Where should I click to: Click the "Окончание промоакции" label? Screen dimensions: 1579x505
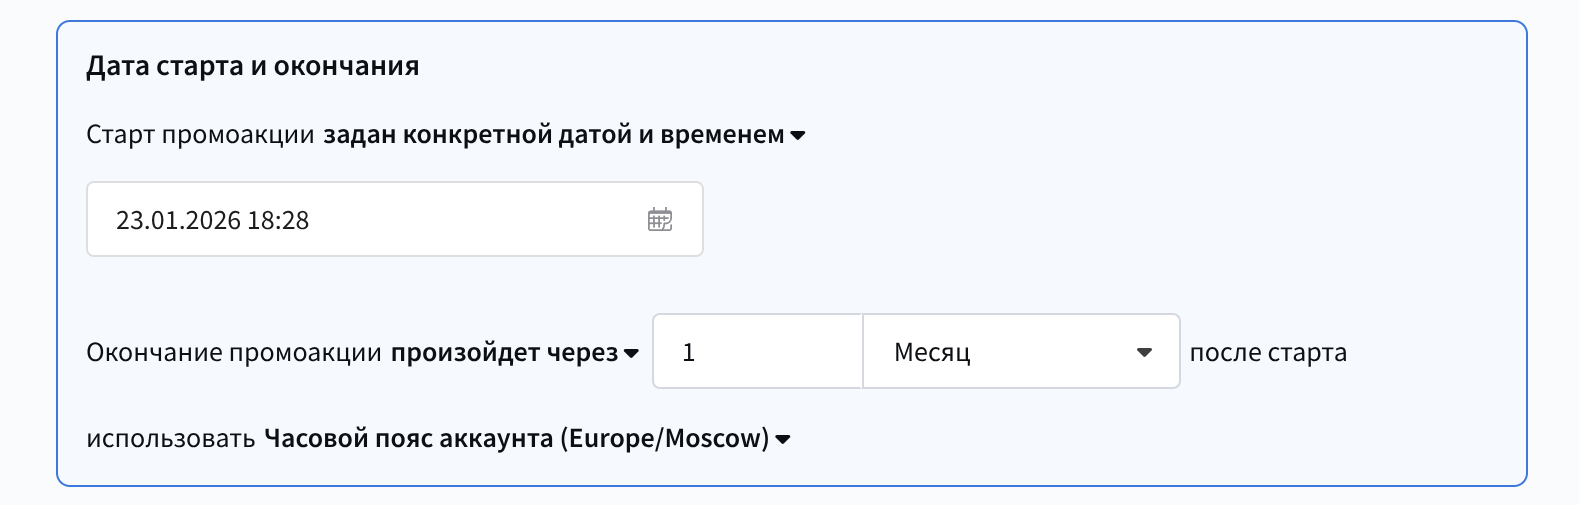[234, 353]
